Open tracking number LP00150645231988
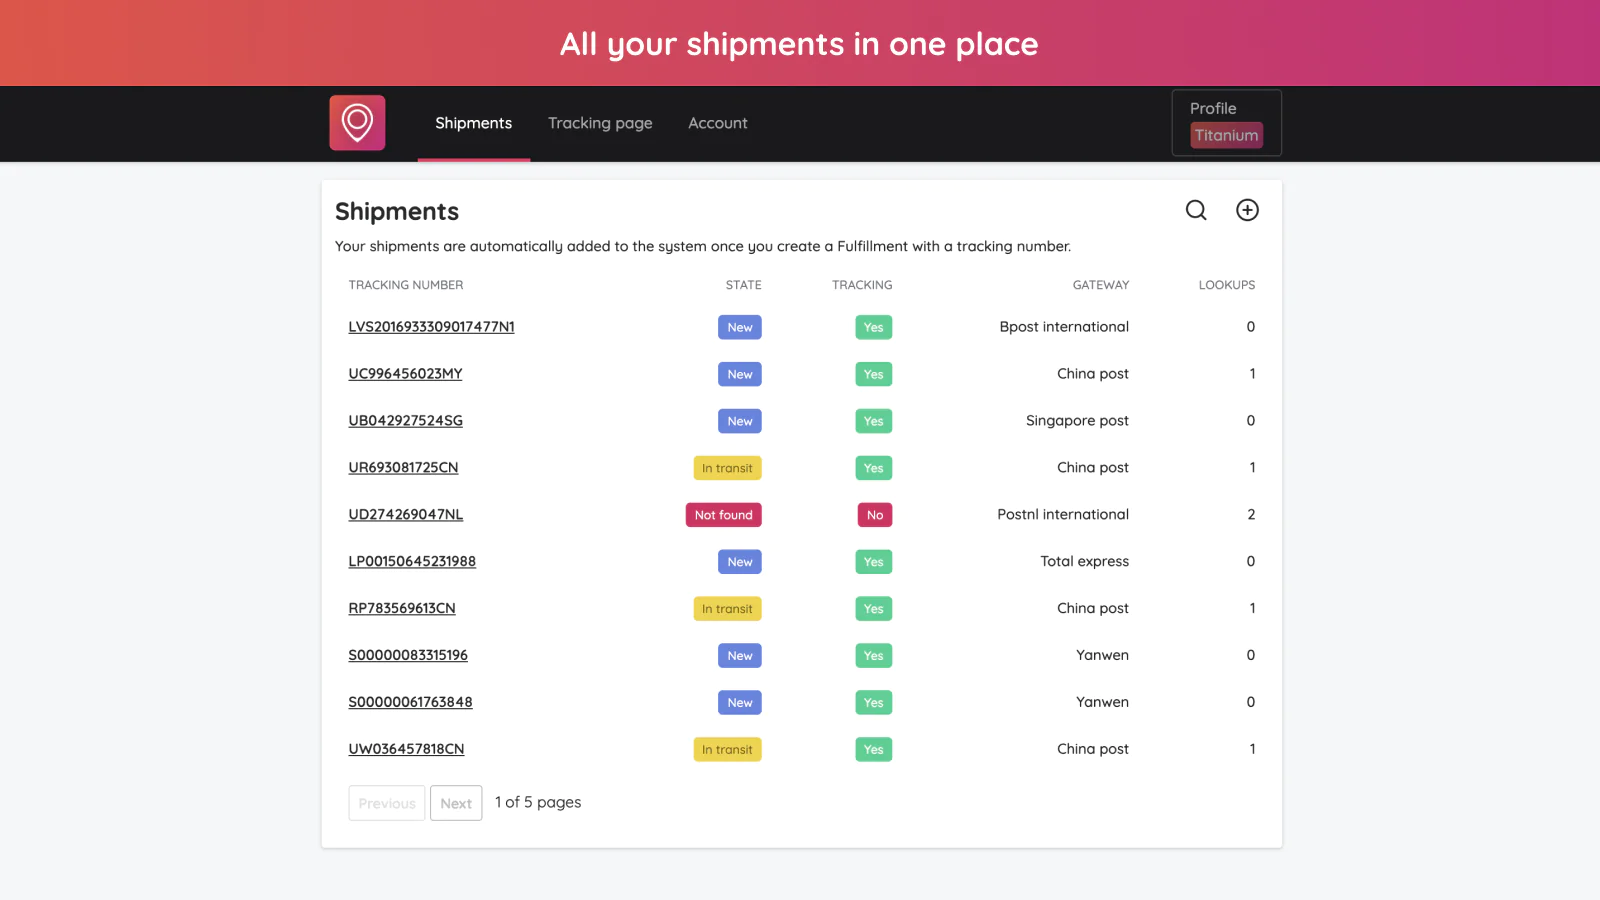Viewport: 1600px width, 900px height. click(412, 562)
